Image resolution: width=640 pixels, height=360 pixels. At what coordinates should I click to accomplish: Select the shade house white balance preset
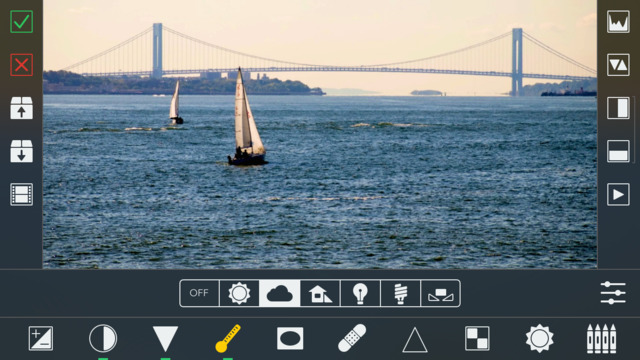tap(320, 293)
